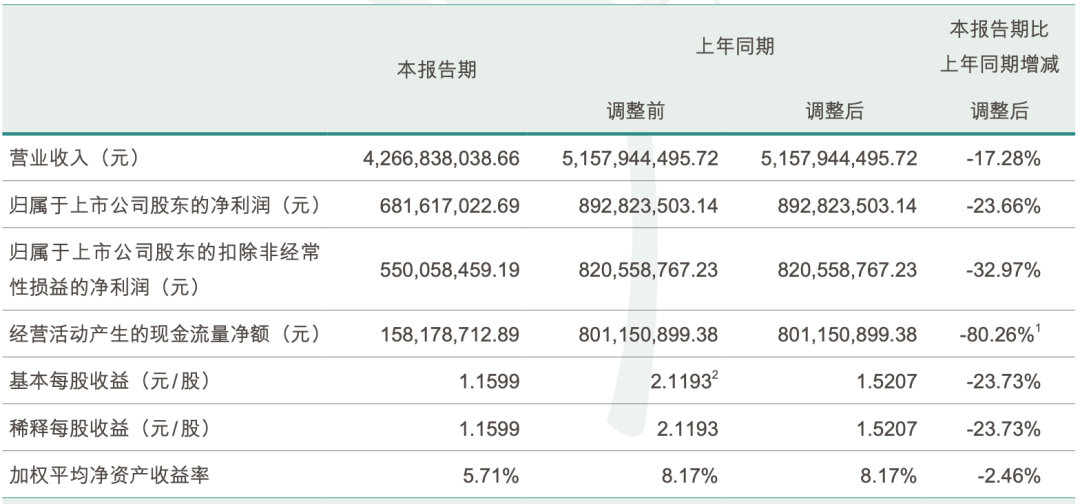Click 调整后 under 上年同期
The width and height of the screenshot is (1080, 504).
(834, 111)
